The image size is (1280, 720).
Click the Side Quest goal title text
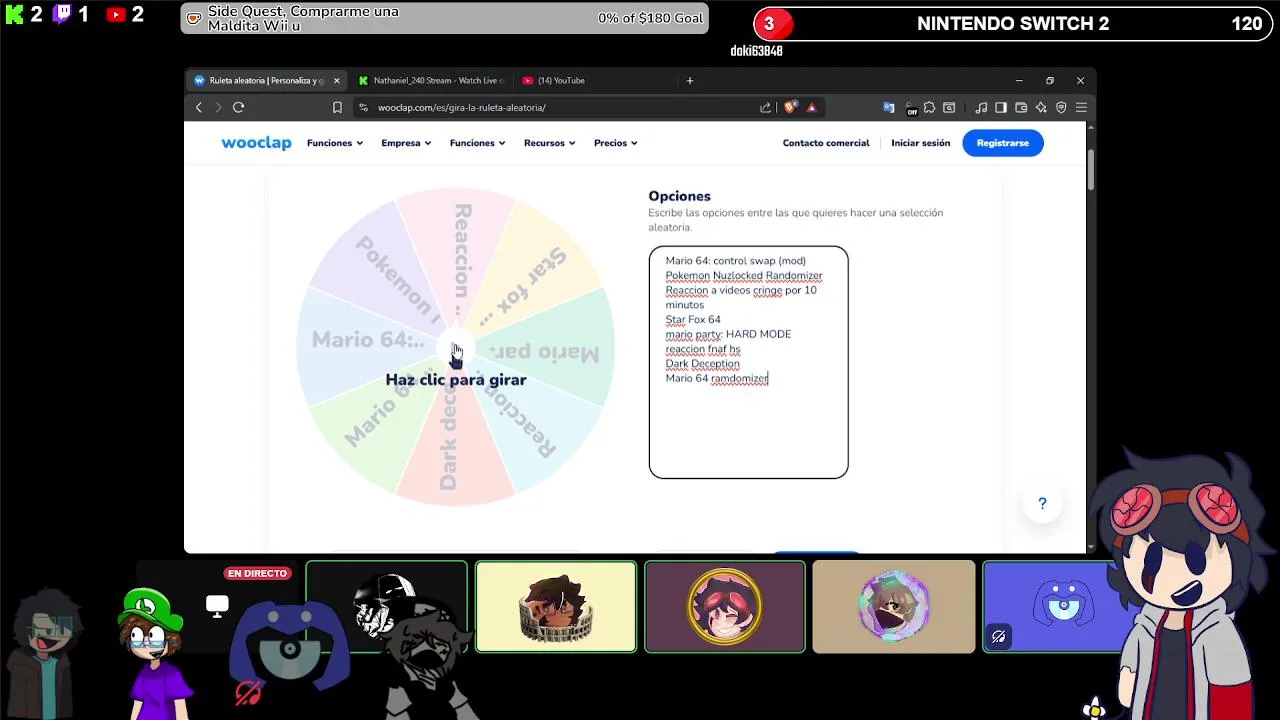tap(303, 18)
